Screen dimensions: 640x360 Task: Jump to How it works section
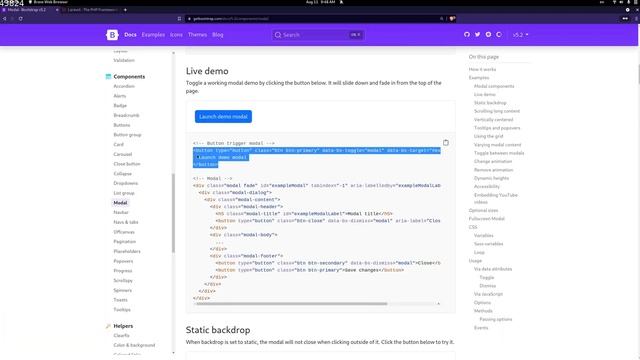click(x=482, y=69)
